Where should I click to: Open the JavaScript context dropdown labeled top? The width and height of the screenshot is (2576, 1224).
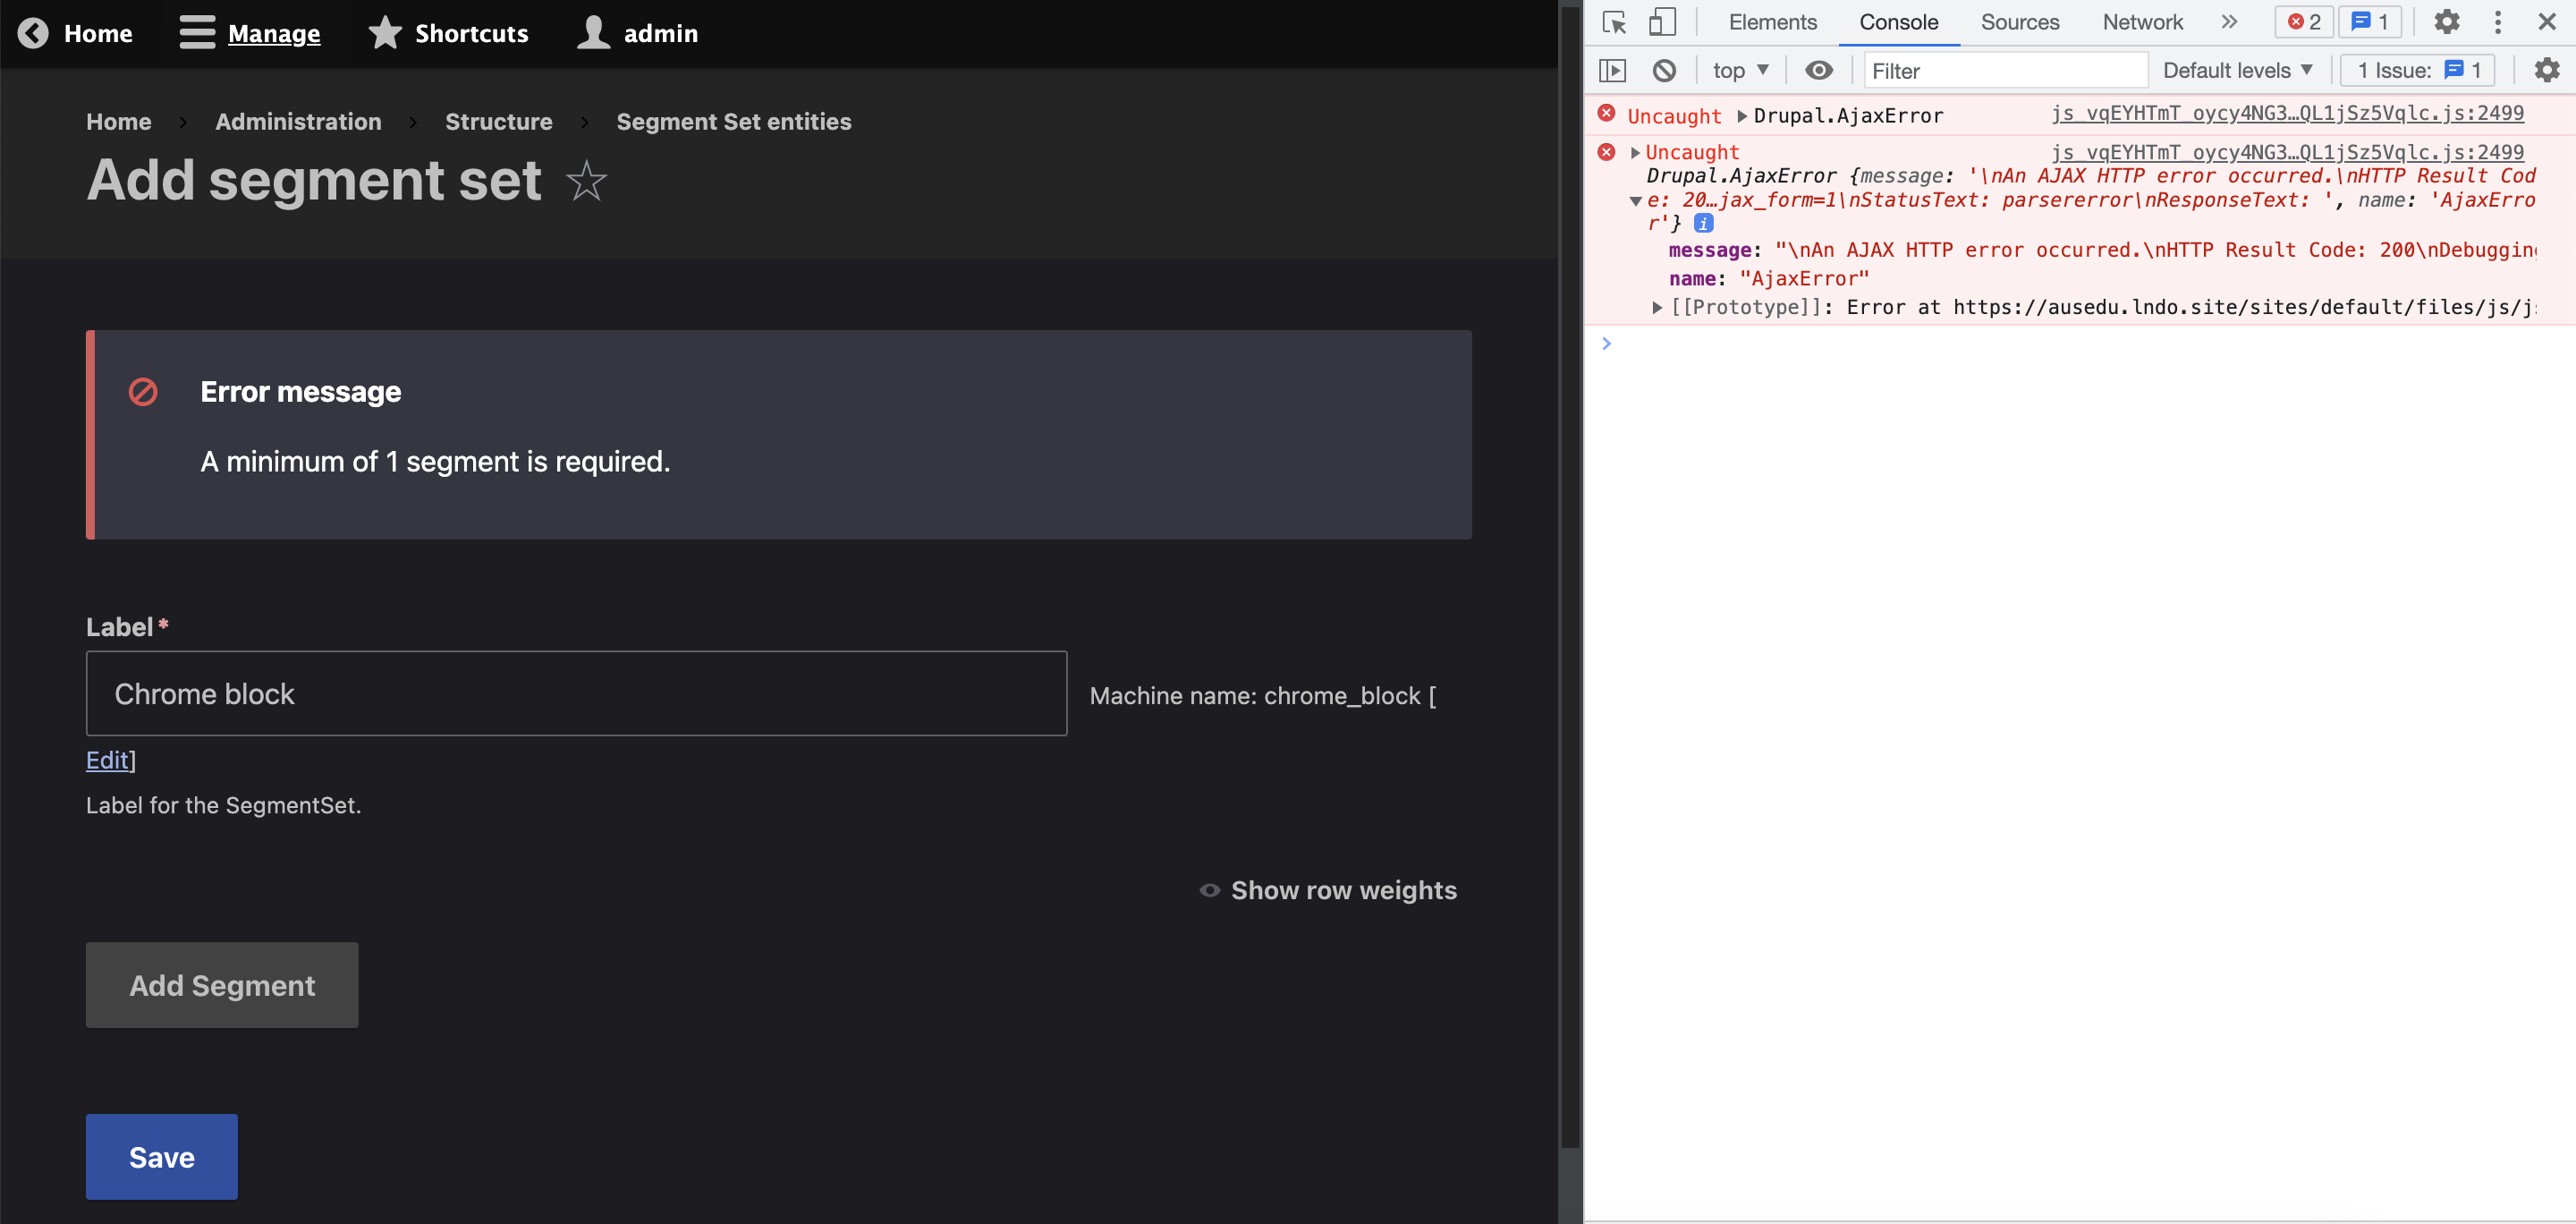tap(1740, 70)
